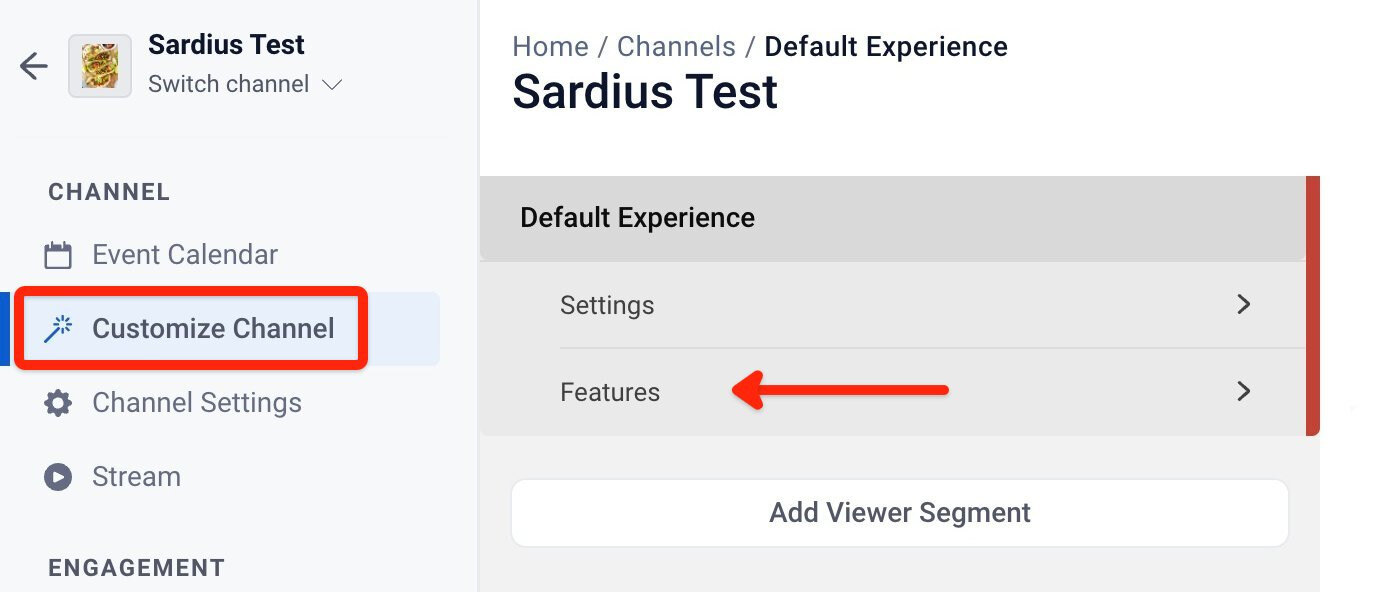Viewport: 1394px width, 592px height.
Task: Open the Channels breadcrumb link
Action: [x=677, y=46]
